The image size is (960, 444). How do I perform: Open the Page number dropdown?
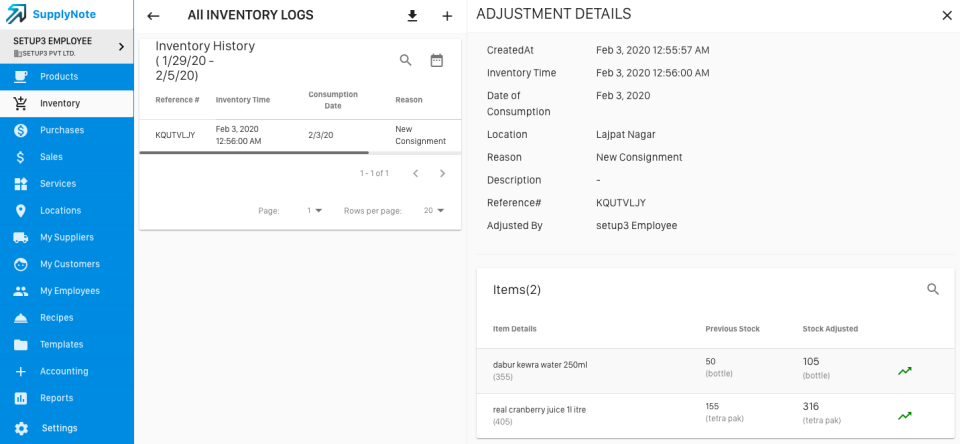[315, 211]
